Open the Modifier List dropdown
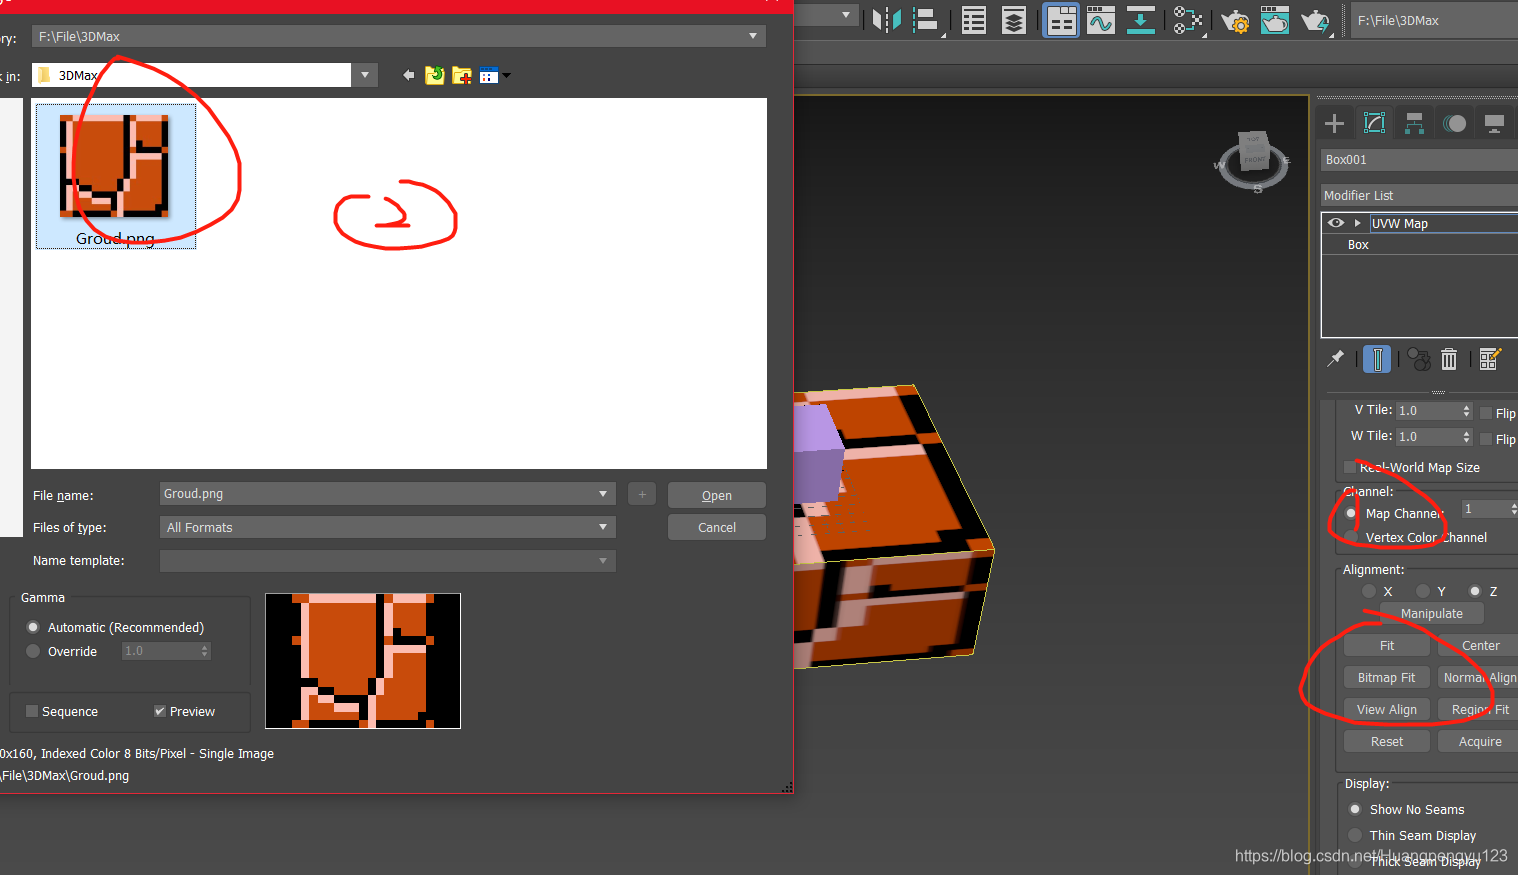1518x875 pixels. [x=1419, y=195]
